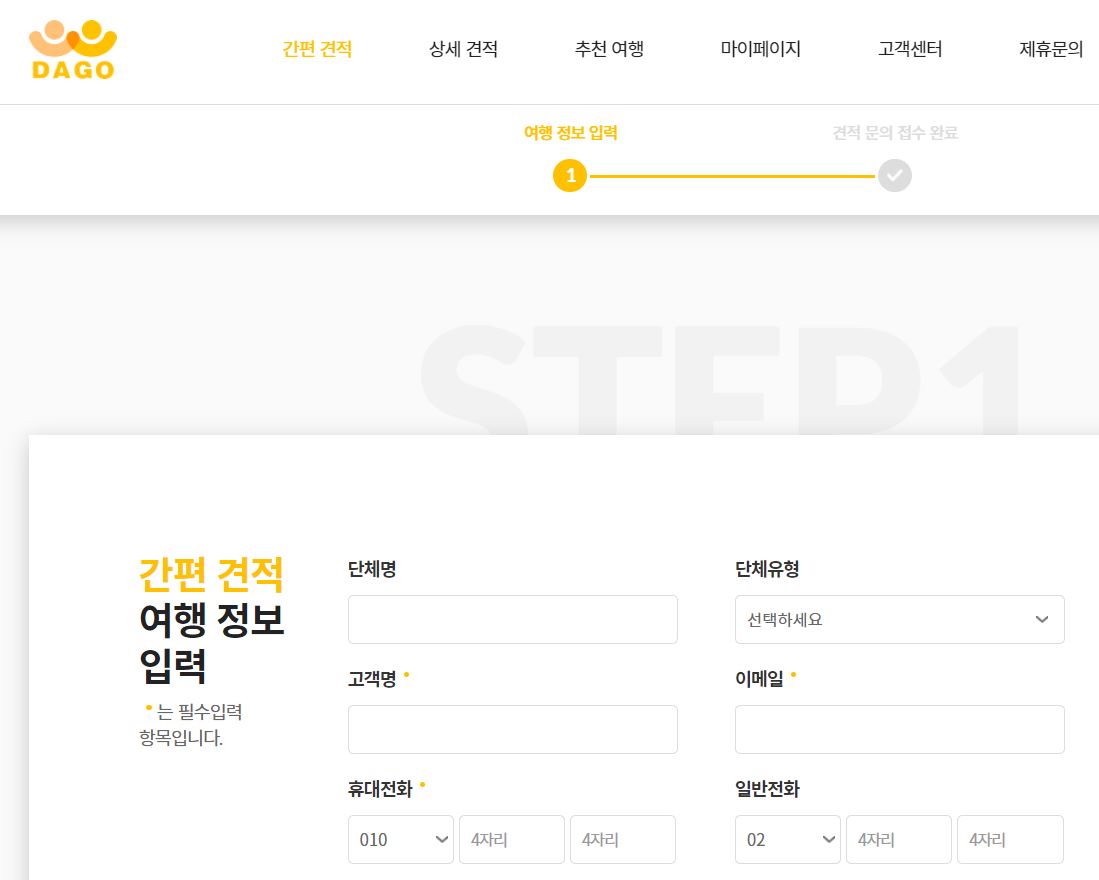Click the 여행 정보 입력 form heading
This screenshot has height=880, width=1099.
(211, 642)
